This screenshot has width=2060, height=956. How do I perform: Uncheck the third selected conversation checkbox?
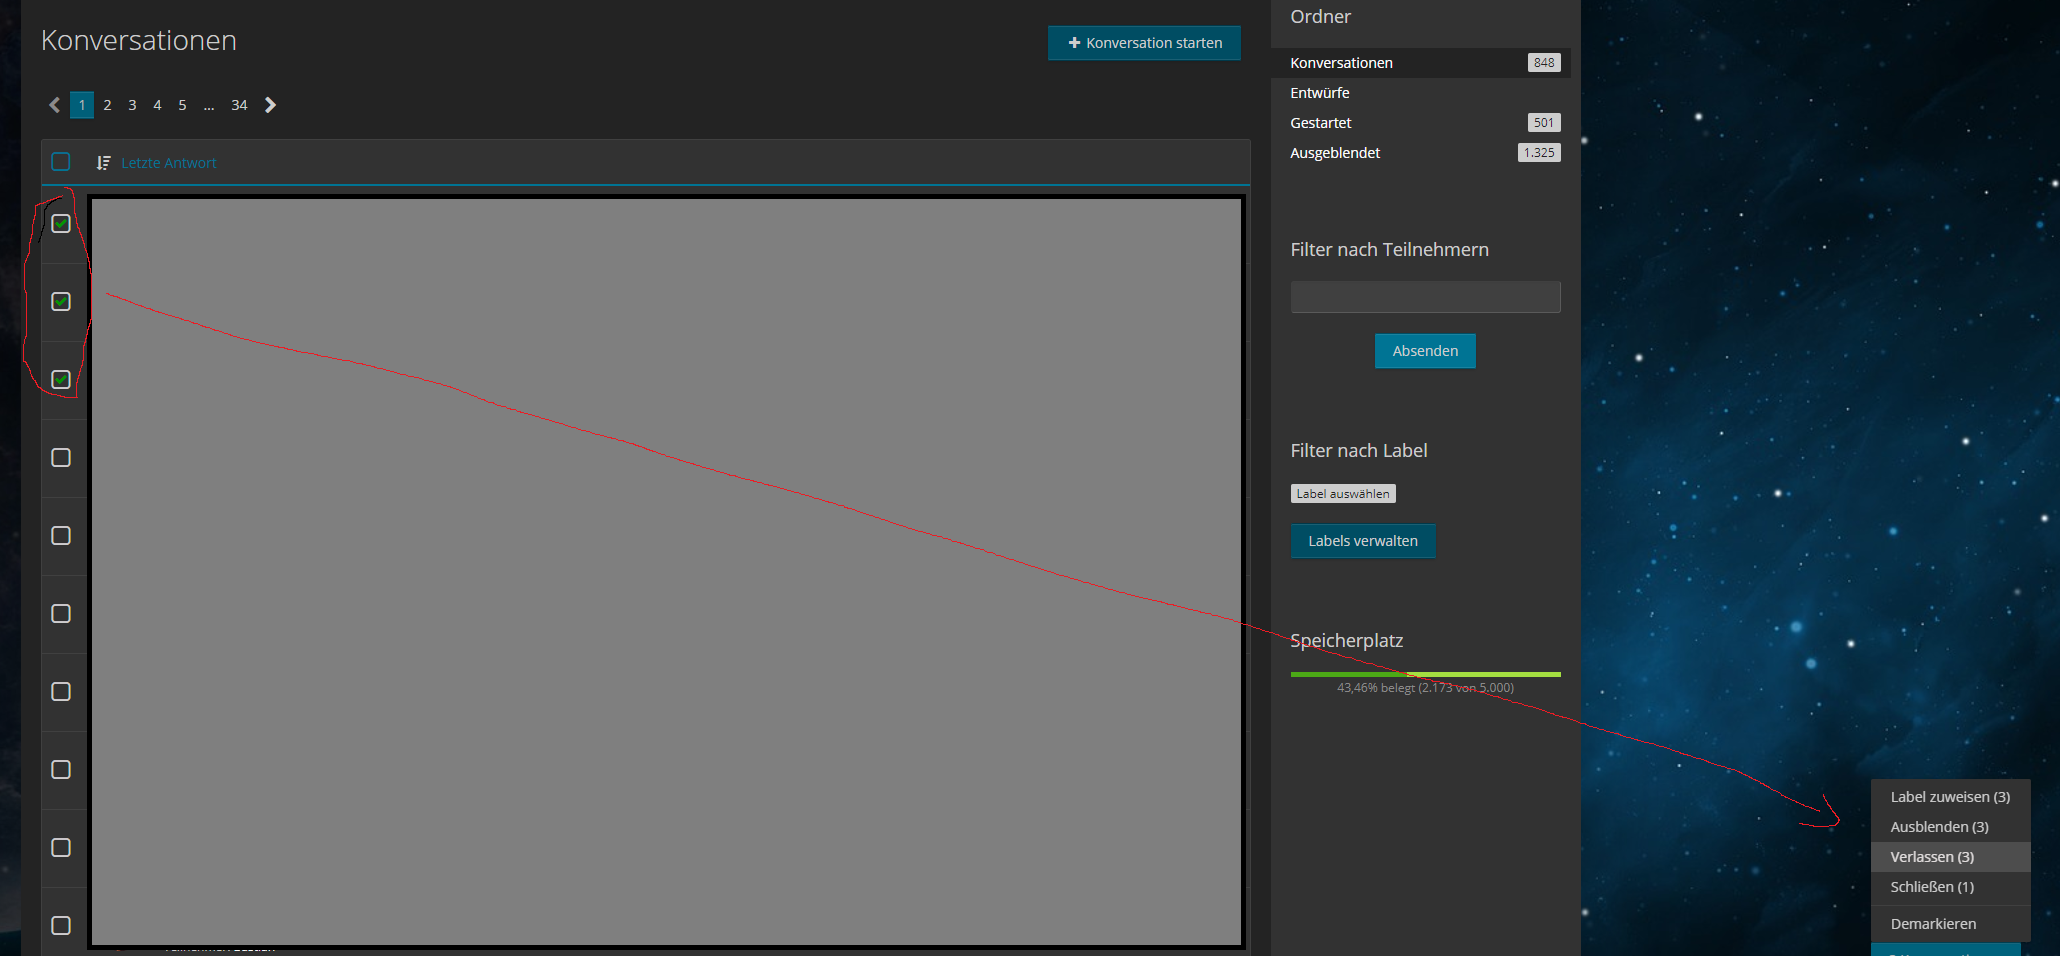pos(61,380)
